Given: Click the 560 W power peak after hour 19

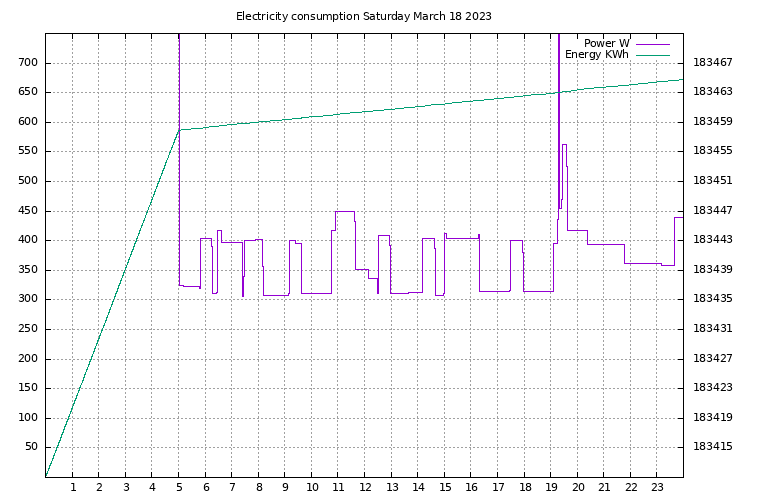Looking at the screenshot, I should [x=564, y=144].
